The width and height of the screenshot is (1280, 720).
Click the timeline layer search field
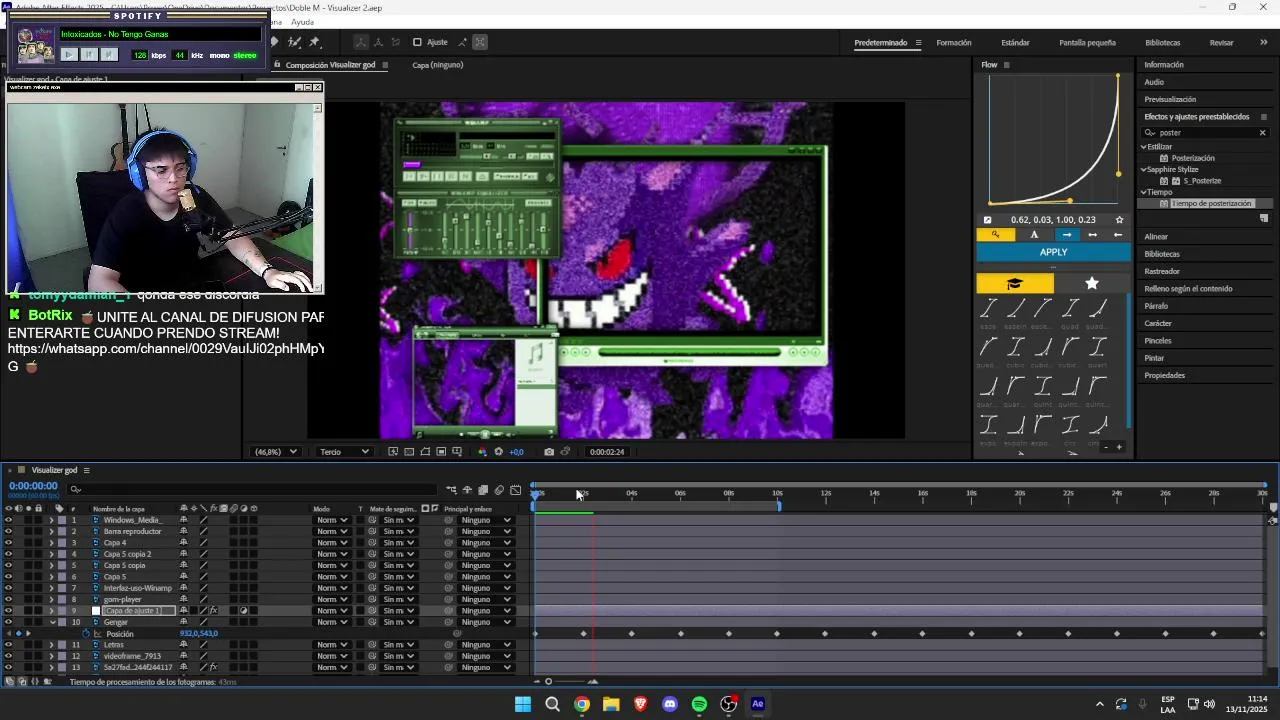[x=253, y=489]
